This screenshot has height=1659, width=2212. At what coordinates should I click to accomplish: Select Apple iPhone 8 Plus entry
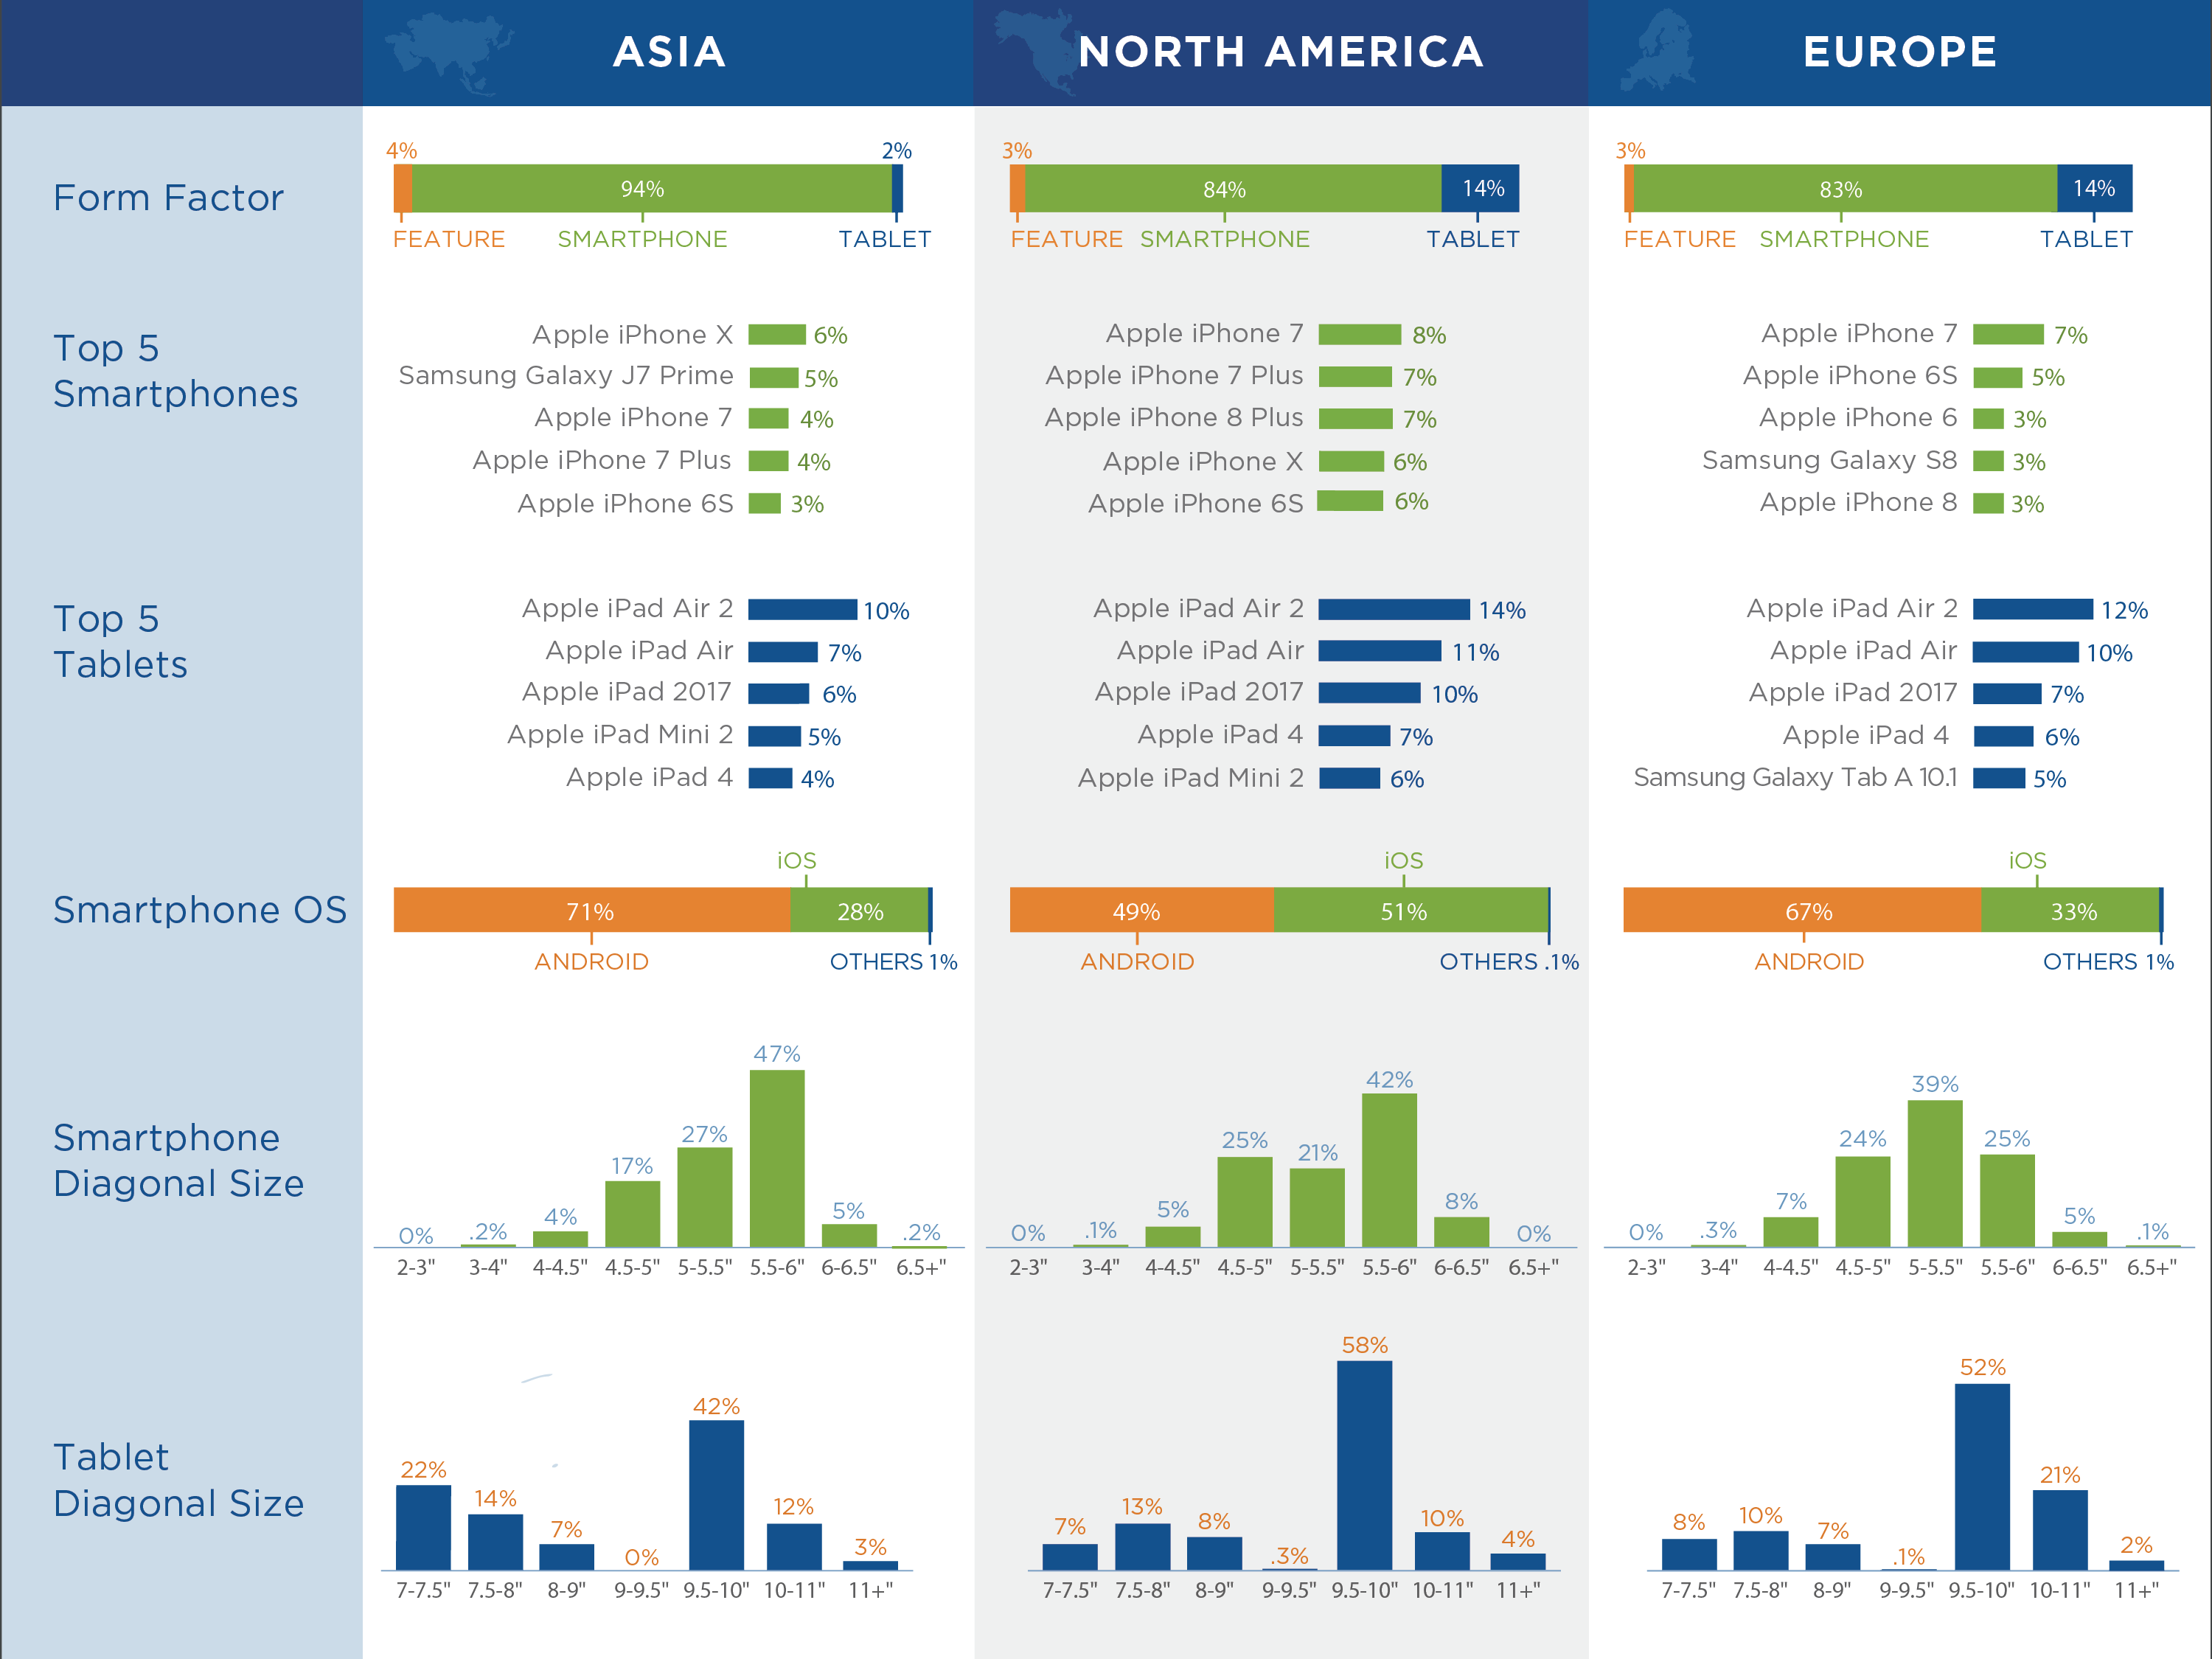(1174, 417)
